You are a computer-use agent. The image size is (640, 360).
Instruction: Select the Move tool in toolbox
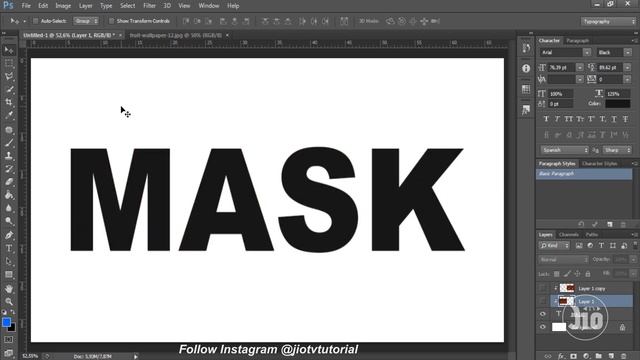[x=9, y=50]
